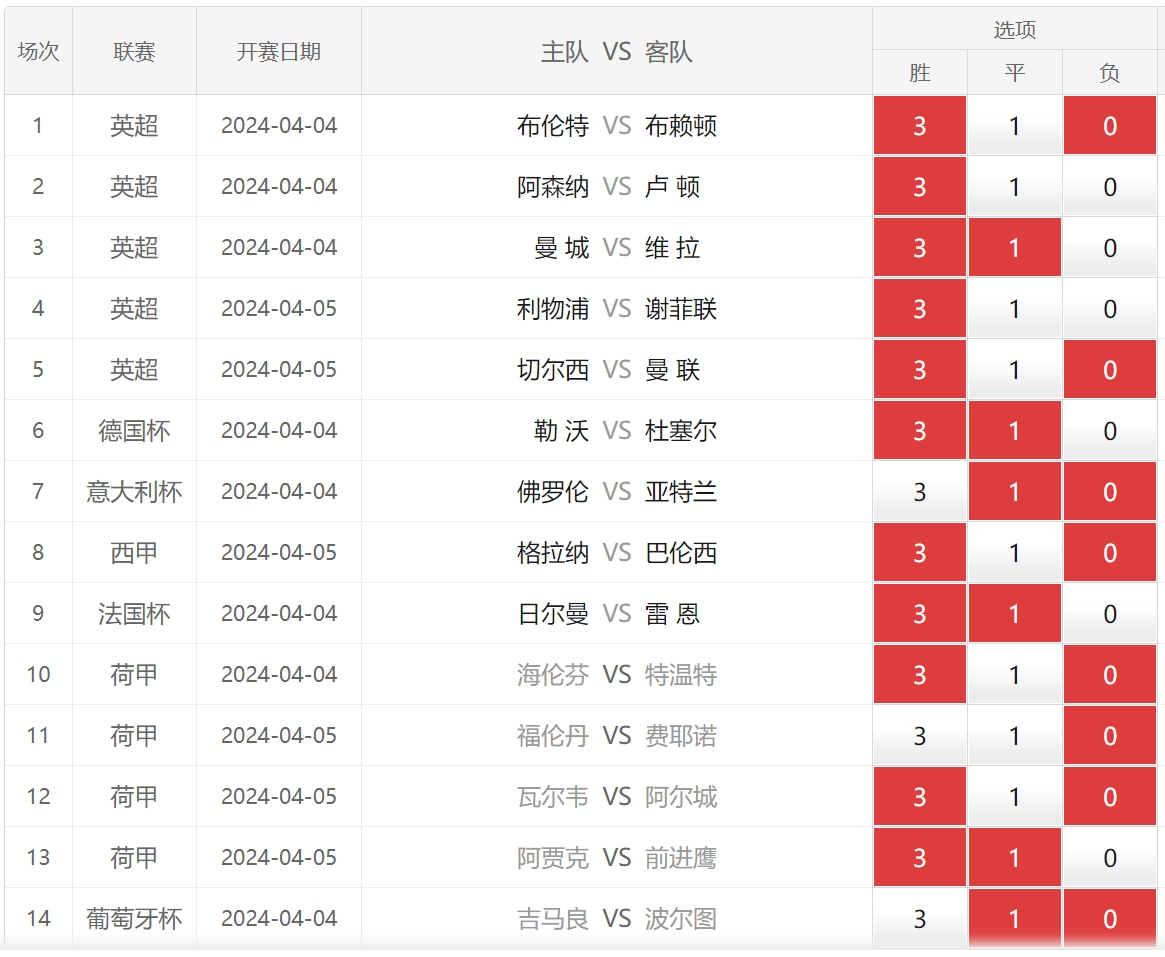Select draw option 1 for 福伦丹 vs 费耶诺
The height and width of the screenshot is (957, 1165).
[1015, 735]
